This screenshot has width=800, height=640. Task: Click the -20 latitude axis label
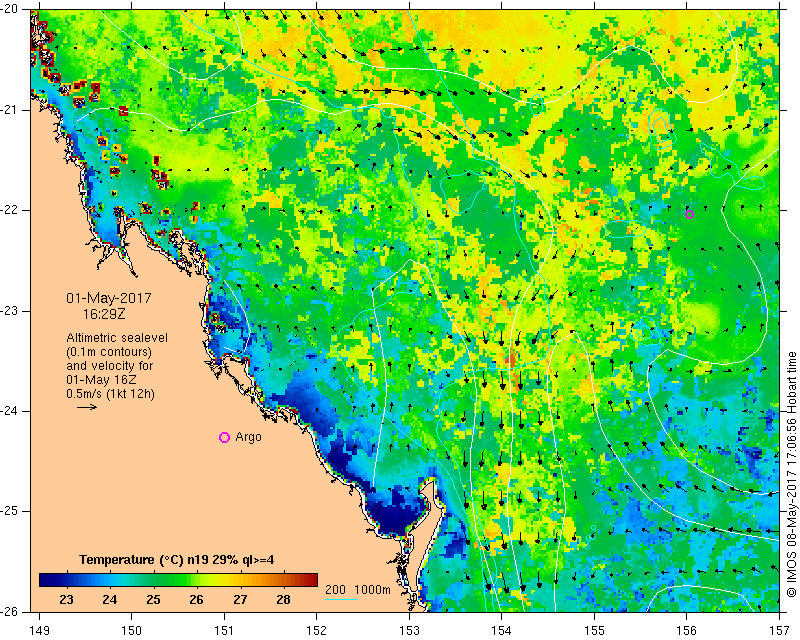click(8, 10)
